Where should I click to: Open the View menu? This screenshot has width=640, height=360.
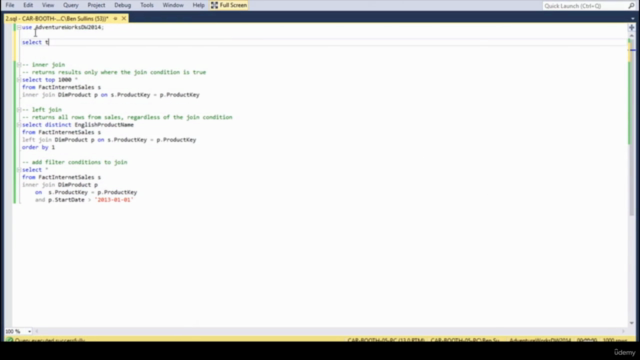click(48, 5)
